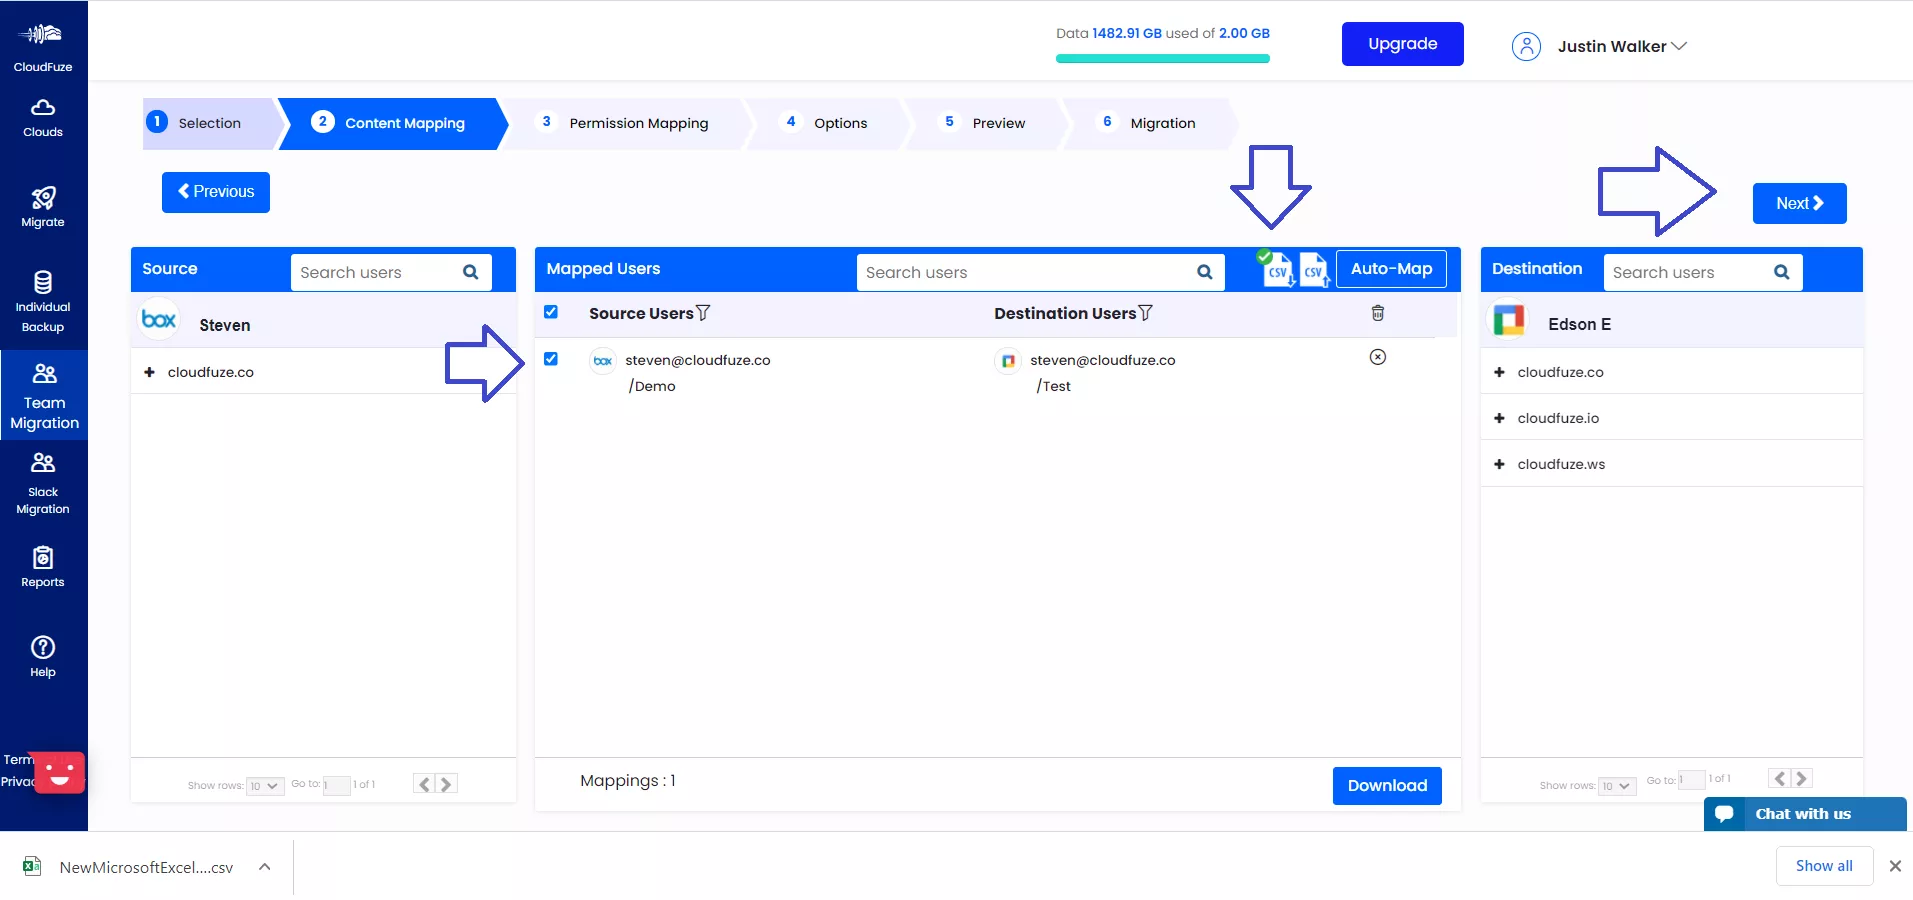
Task: Click the Destination search magnifier icon
Action: [x=1782, y=272]
